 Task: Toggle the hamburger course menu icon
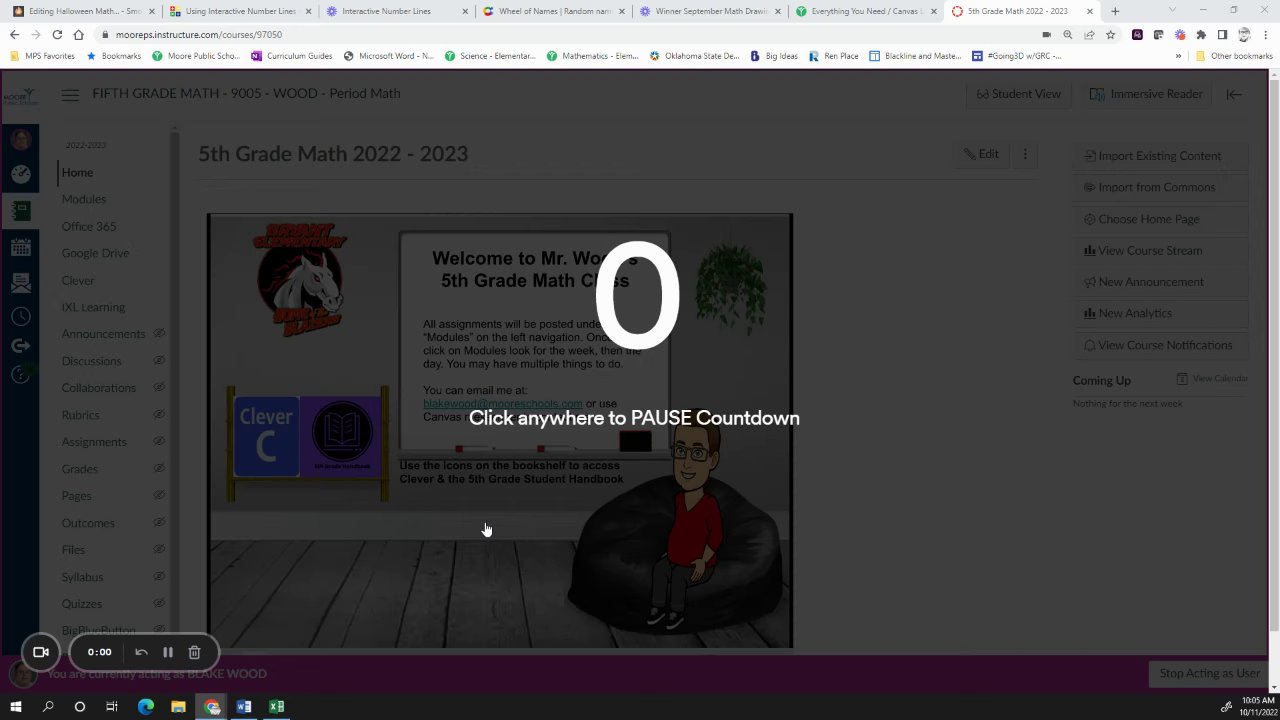tap(70, 95)
